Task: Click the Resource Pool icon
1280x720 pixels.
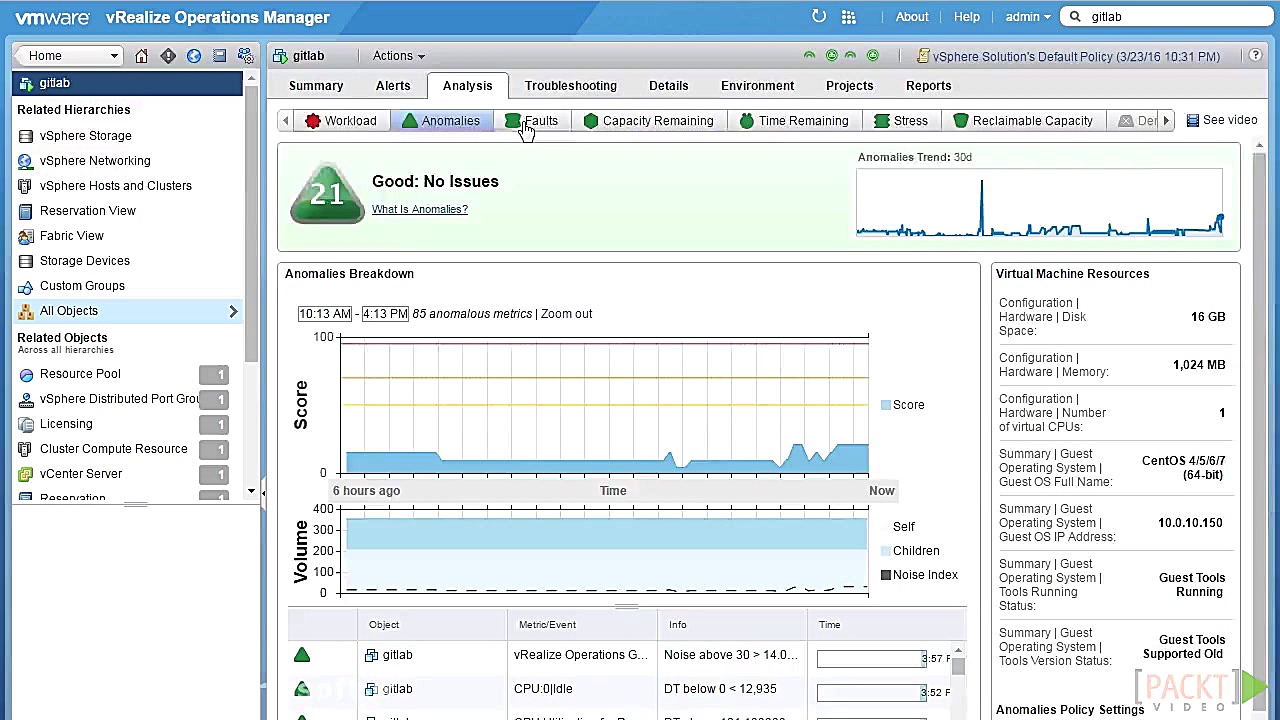Action: (x=26, y=374)
